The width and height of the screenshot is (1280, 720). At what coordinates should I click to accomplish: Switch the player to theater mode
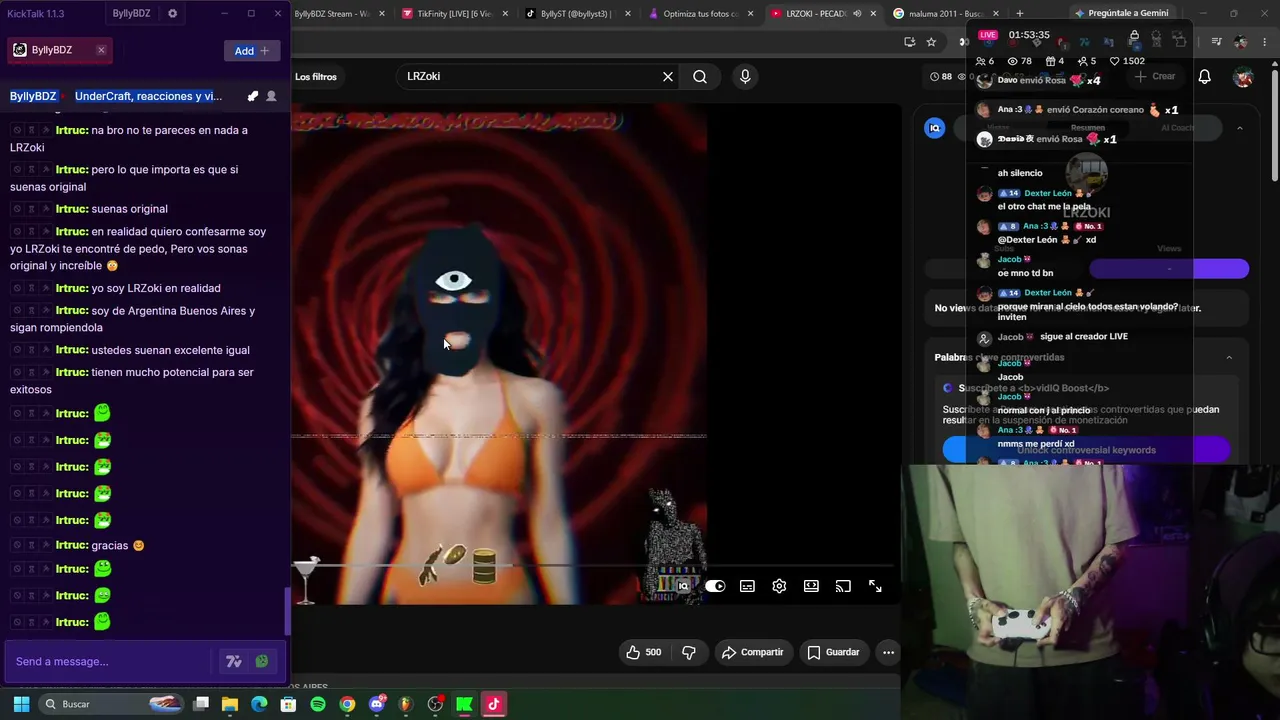[x=811, y=586]
